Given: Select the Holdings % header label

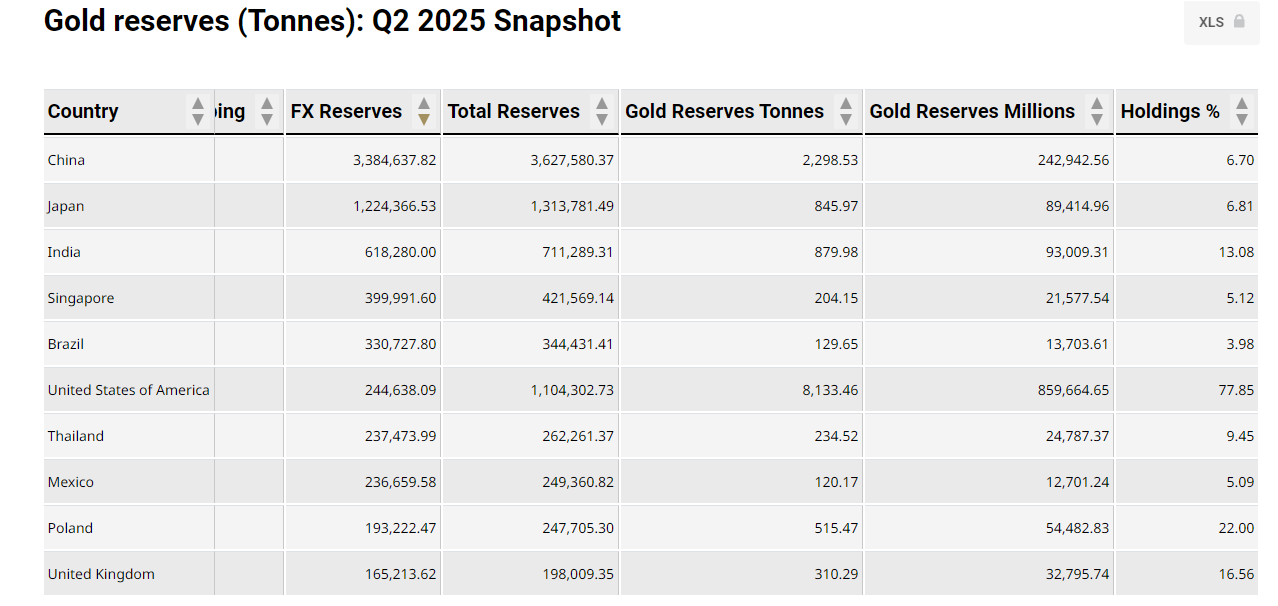Looking at the screenshot, I should 1170,111.
